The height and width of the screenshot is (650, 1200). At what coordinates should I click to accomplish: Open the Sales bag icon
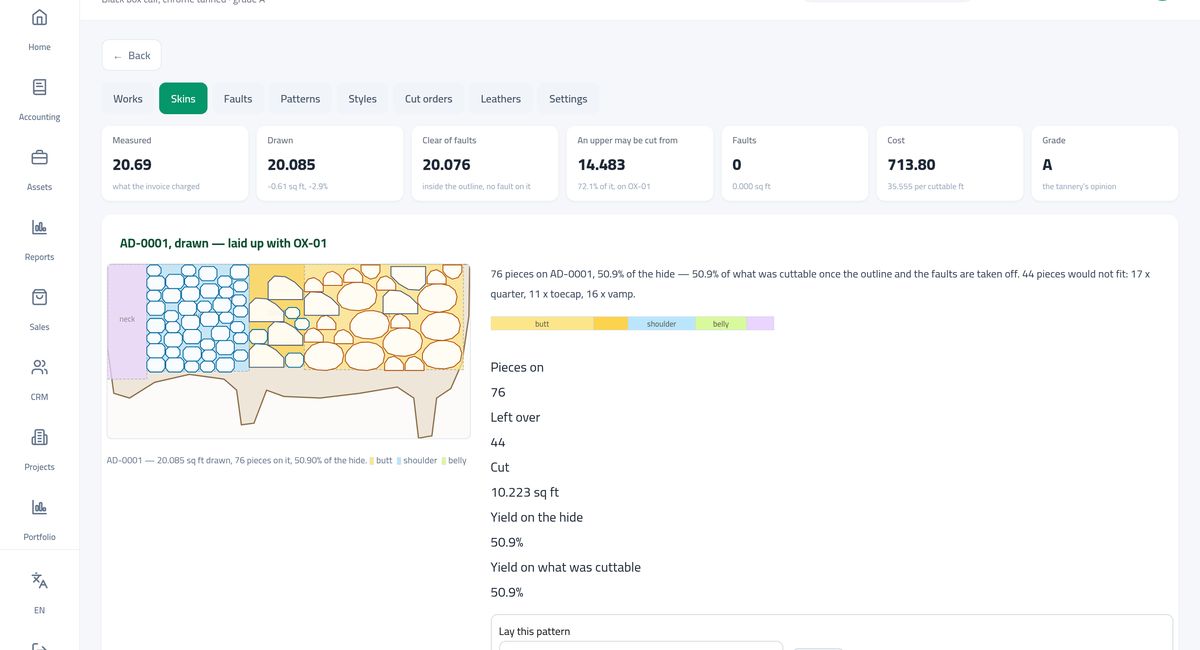39,297
